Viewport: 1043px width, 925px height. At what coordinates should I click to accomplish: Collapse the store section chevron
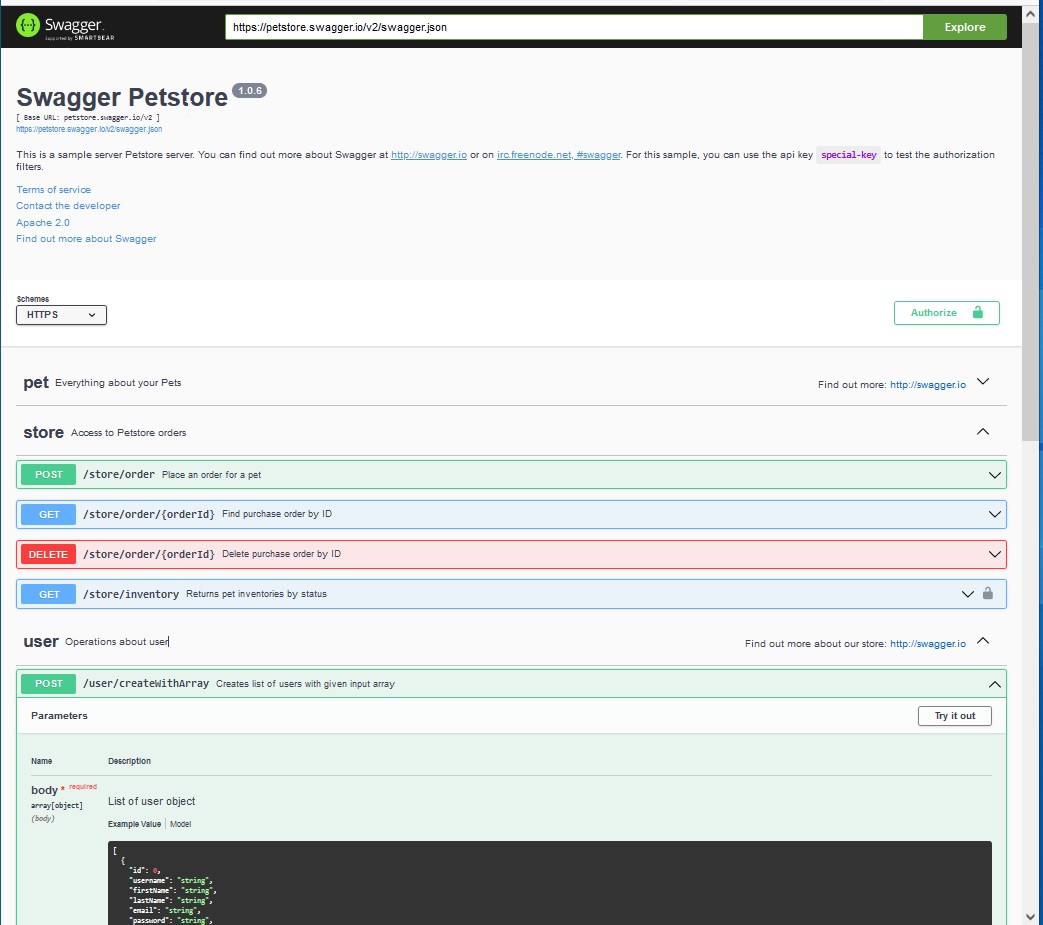coord(982,432)
